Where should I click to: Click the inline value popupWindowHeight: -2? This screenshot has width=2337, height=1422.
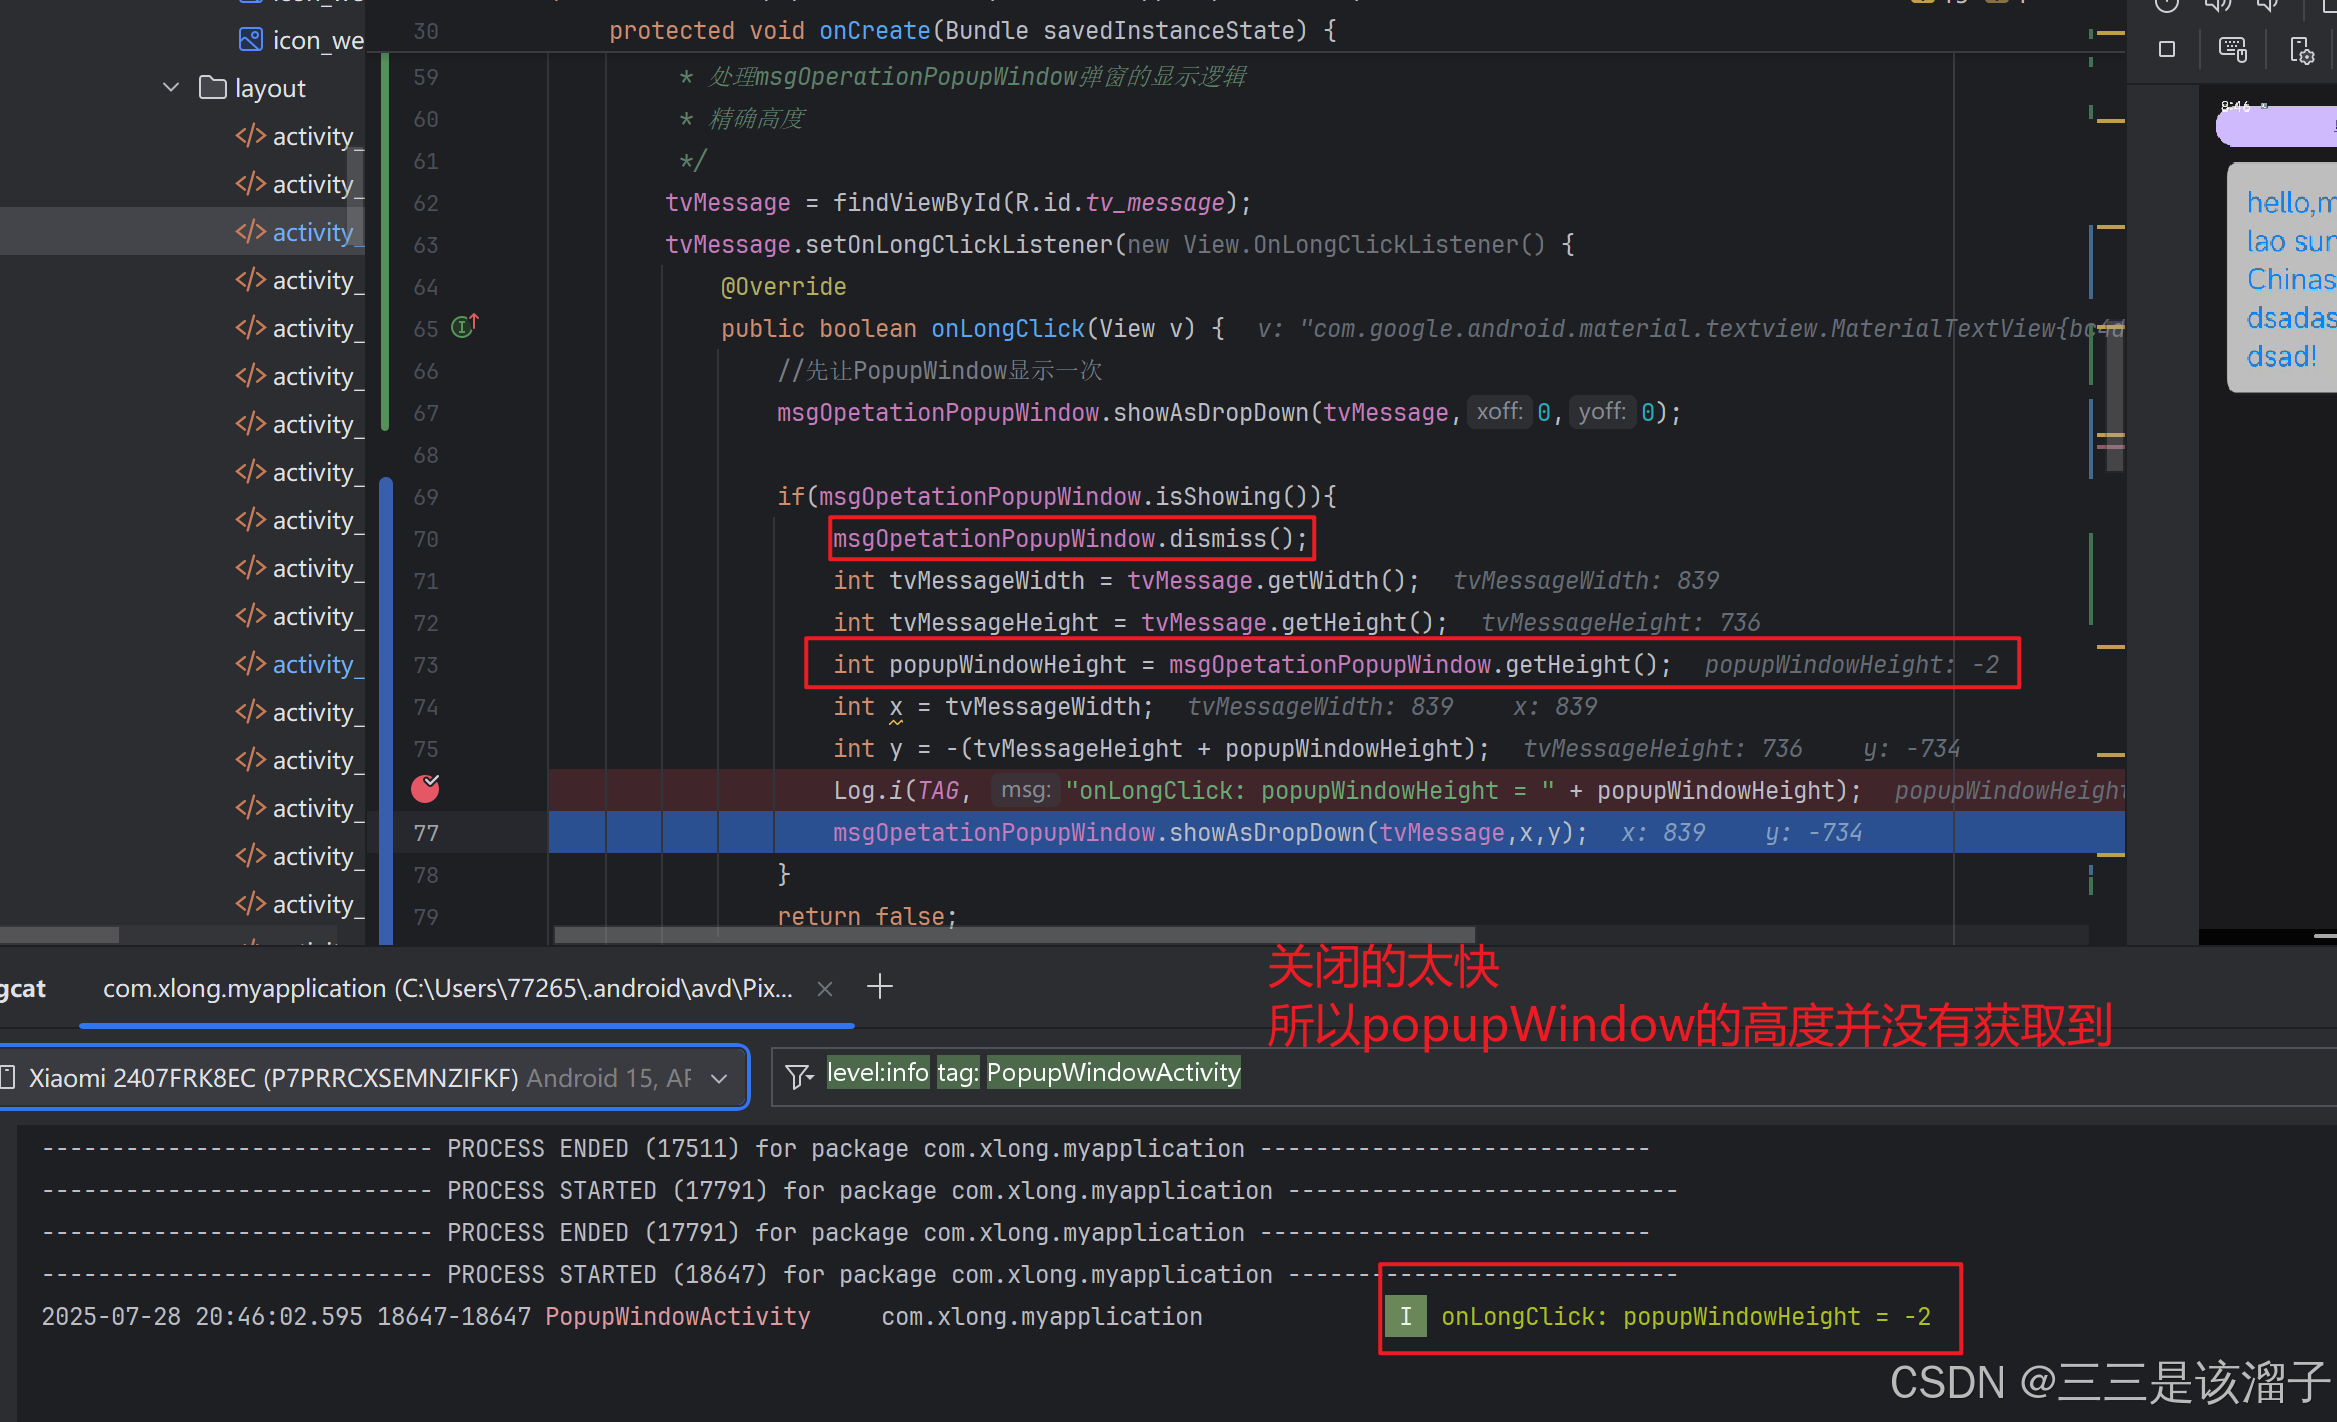tap(1851, 664)
